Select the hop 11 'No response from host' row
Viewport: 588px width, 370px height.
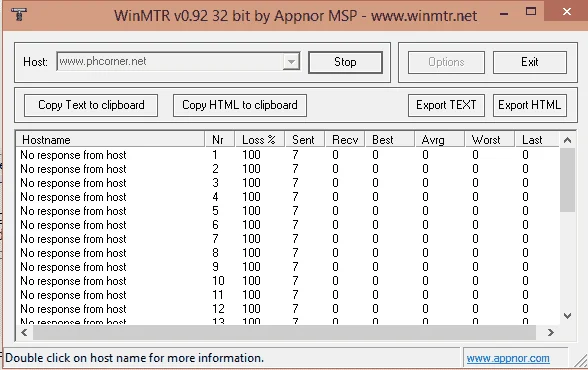[288, 295]
